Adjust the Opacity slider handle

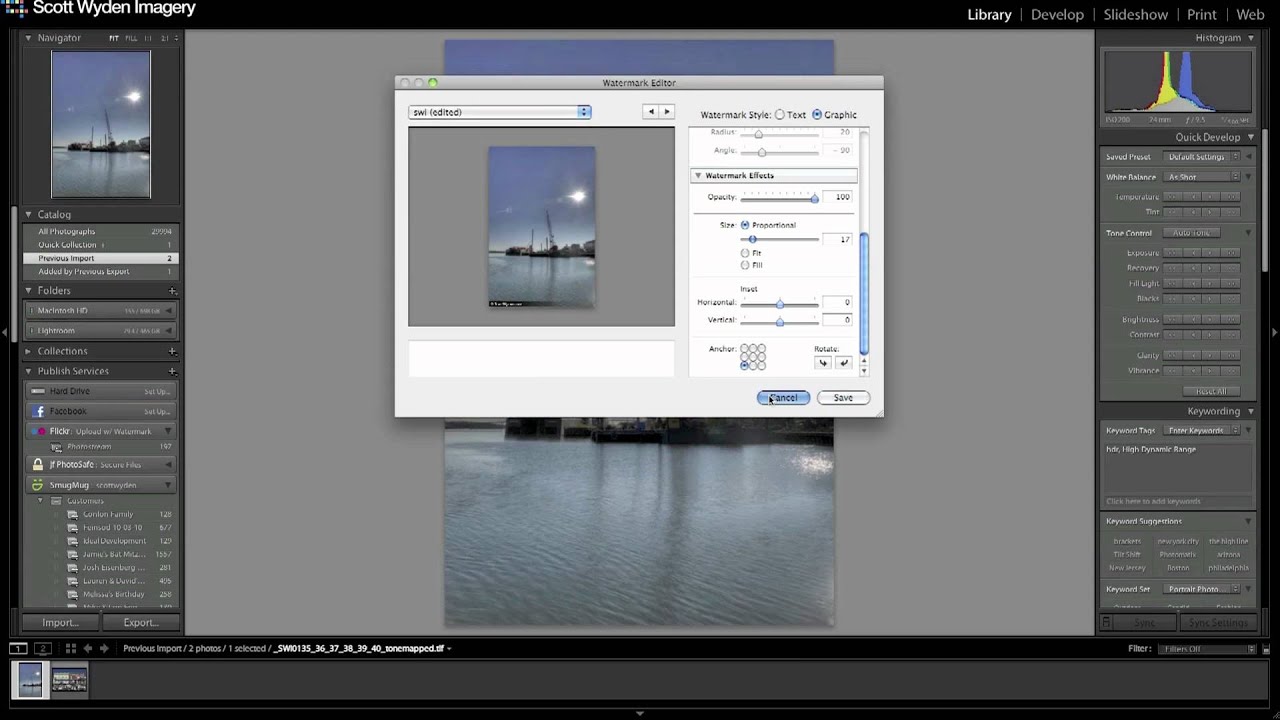[814, 198]
